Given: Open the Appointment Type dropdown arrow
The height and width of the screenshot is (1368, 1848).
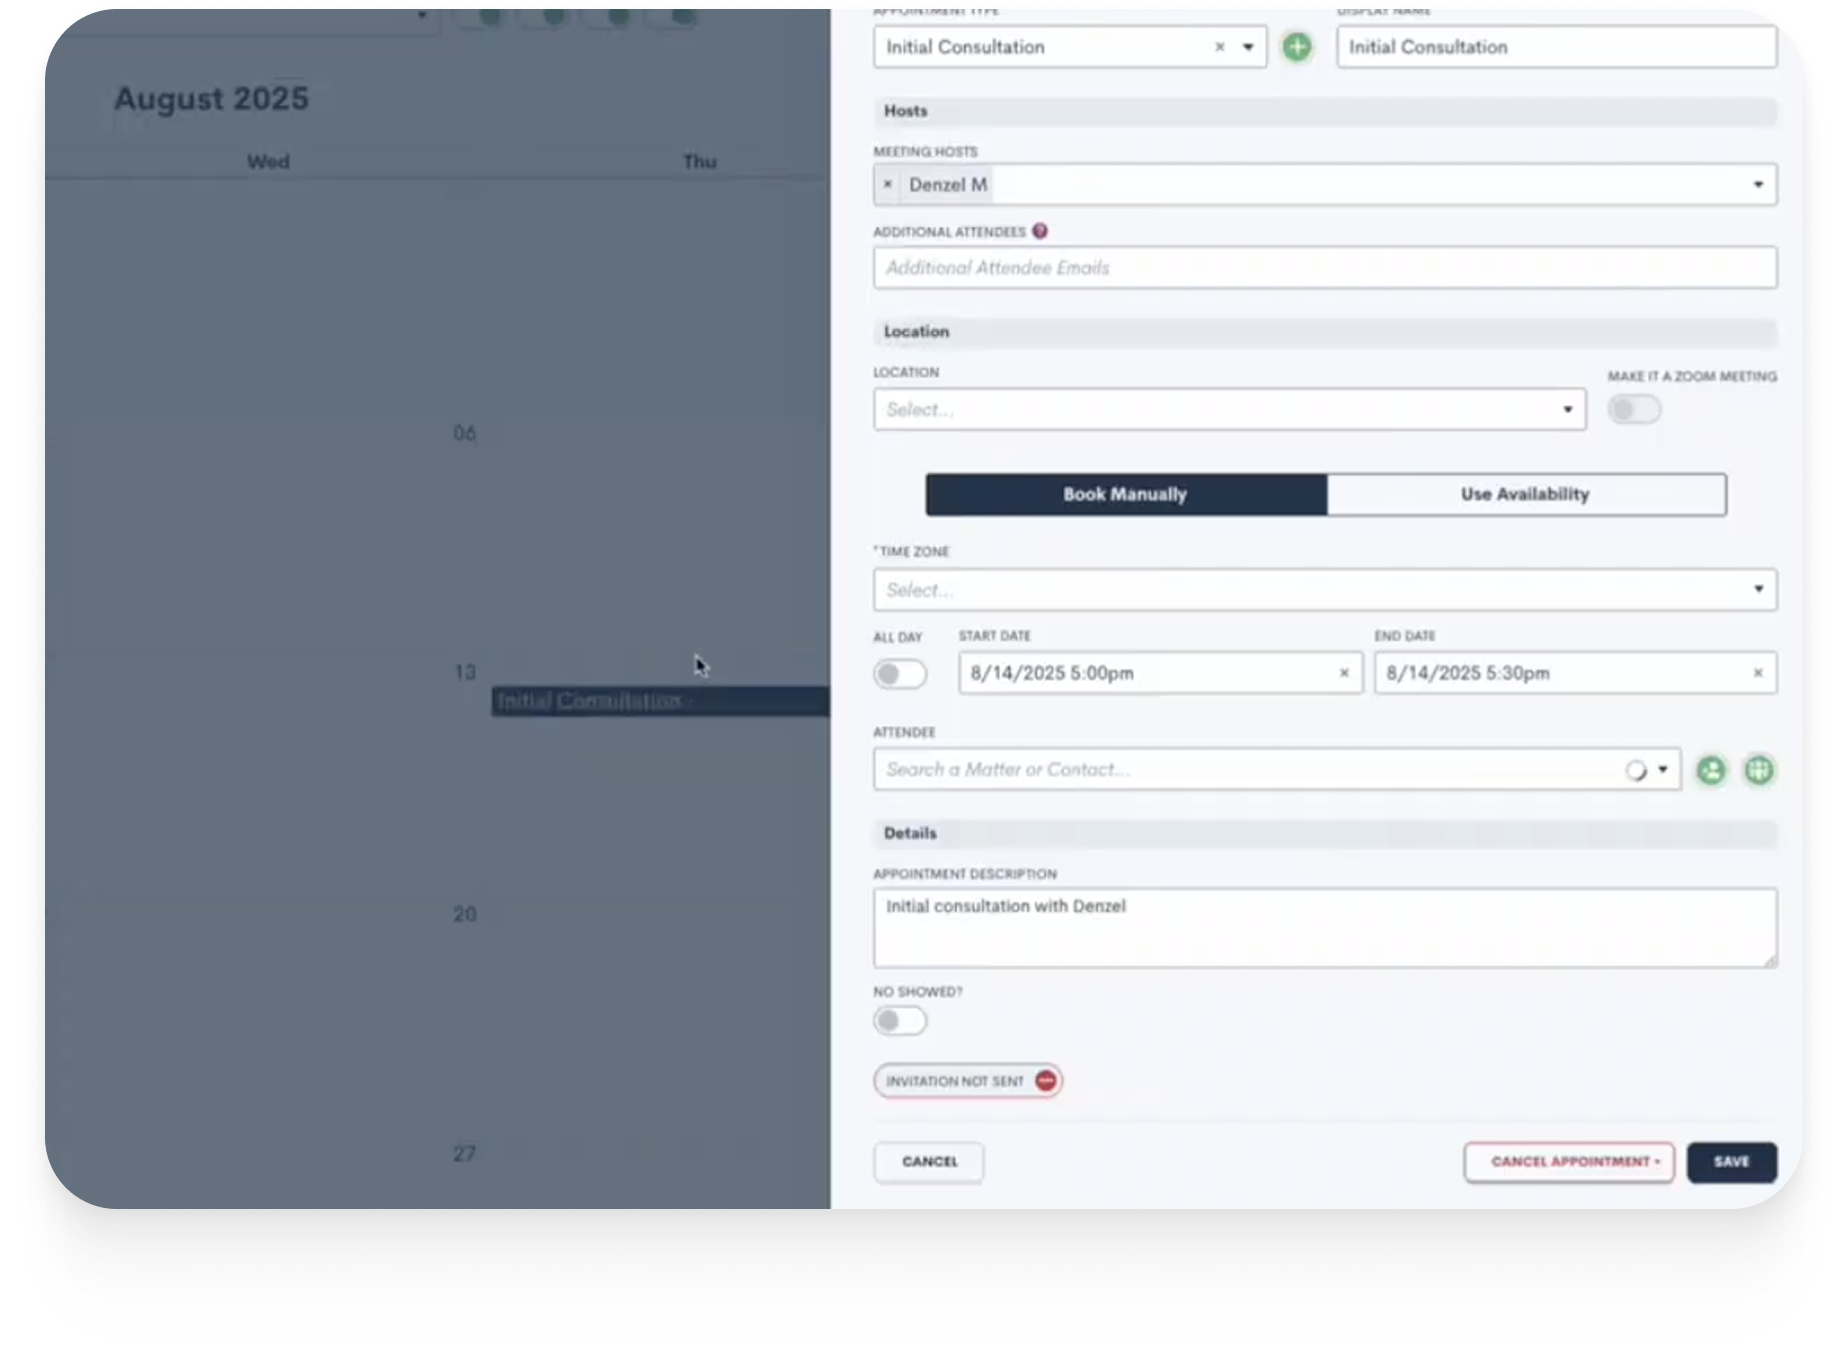Looking at the screenshot, I should click(x=1248, y=47).
